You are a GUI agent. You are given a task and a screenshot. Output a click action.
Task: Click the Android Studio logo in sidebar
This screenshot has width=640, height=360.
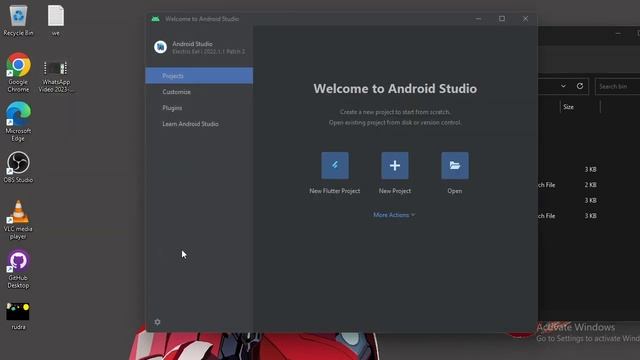pos(160,47)
